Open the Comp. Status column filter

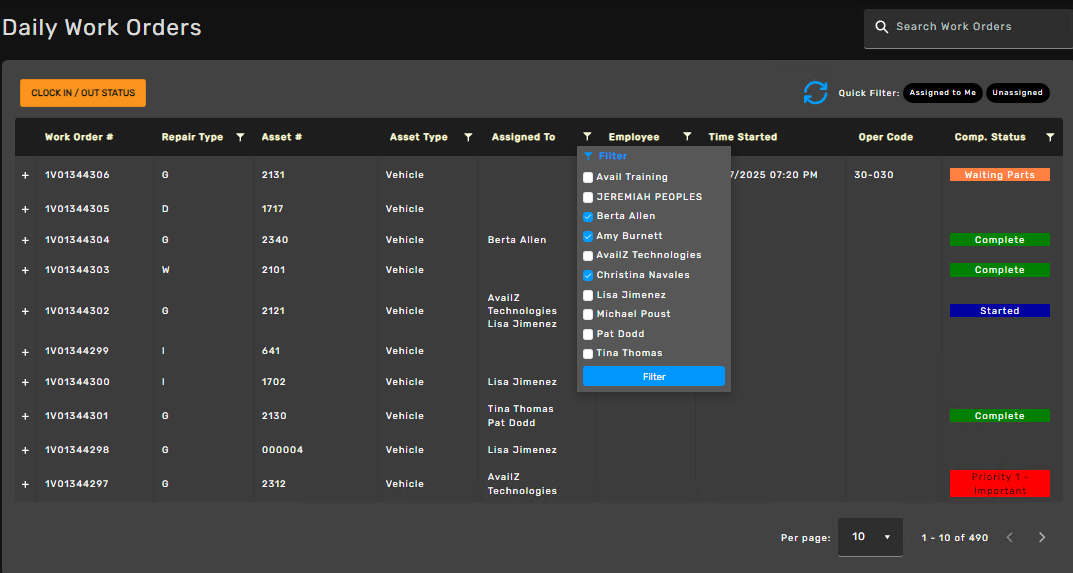(x=1050, y=137)
